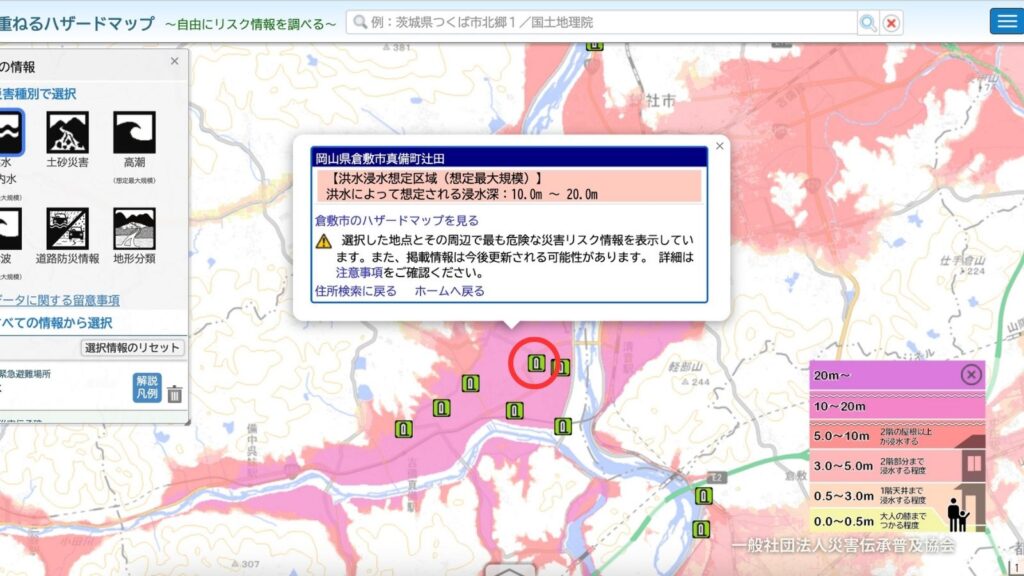Expand the bottom chevron panel handle
This screenshot has width=1024, height=576.
tap(511, 571)
